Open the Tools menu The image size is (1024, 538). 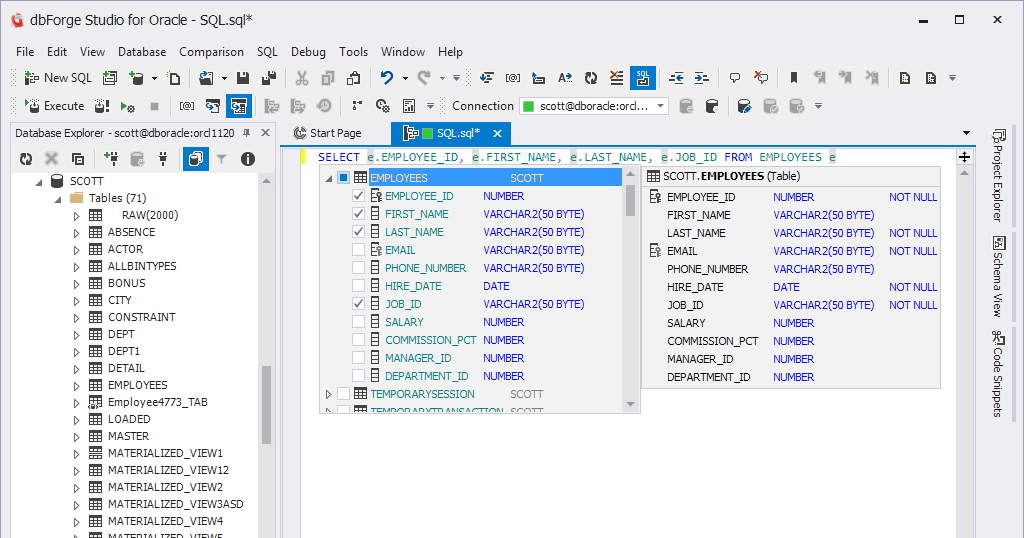point(353,52)
